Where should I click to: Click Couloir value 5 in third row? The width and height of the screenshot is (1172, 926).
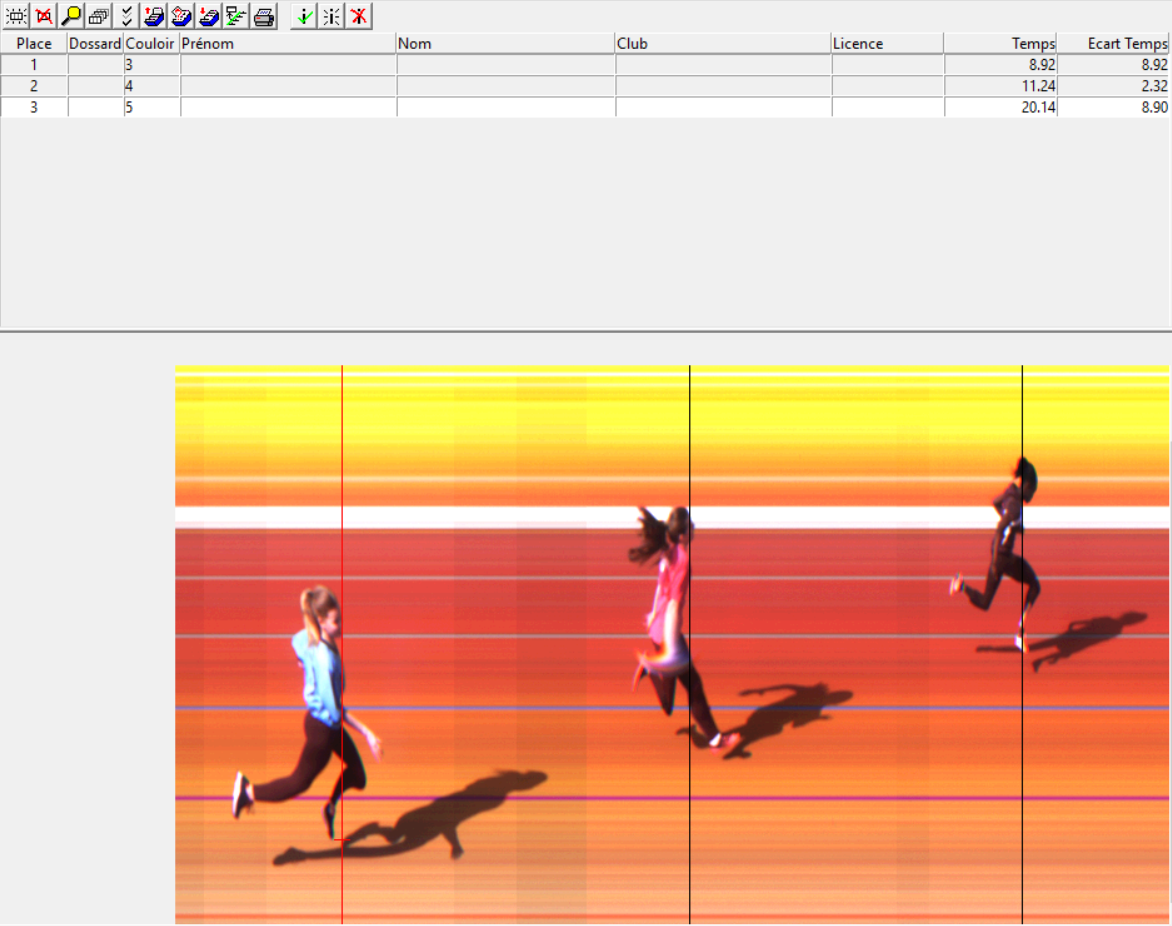pyautogui.click(x=152, y=107)
